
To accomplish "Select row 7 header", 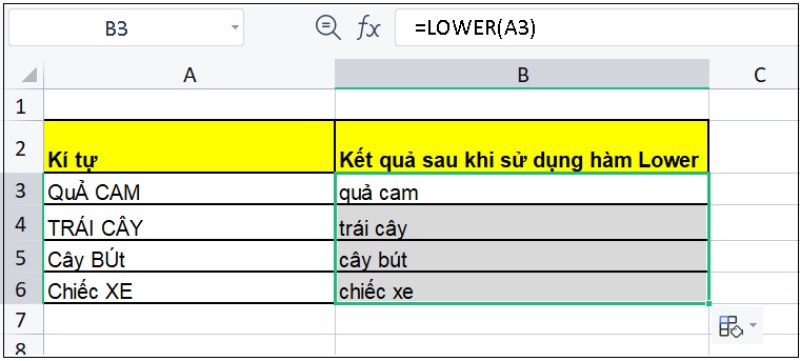I will (x=21, y=320).
